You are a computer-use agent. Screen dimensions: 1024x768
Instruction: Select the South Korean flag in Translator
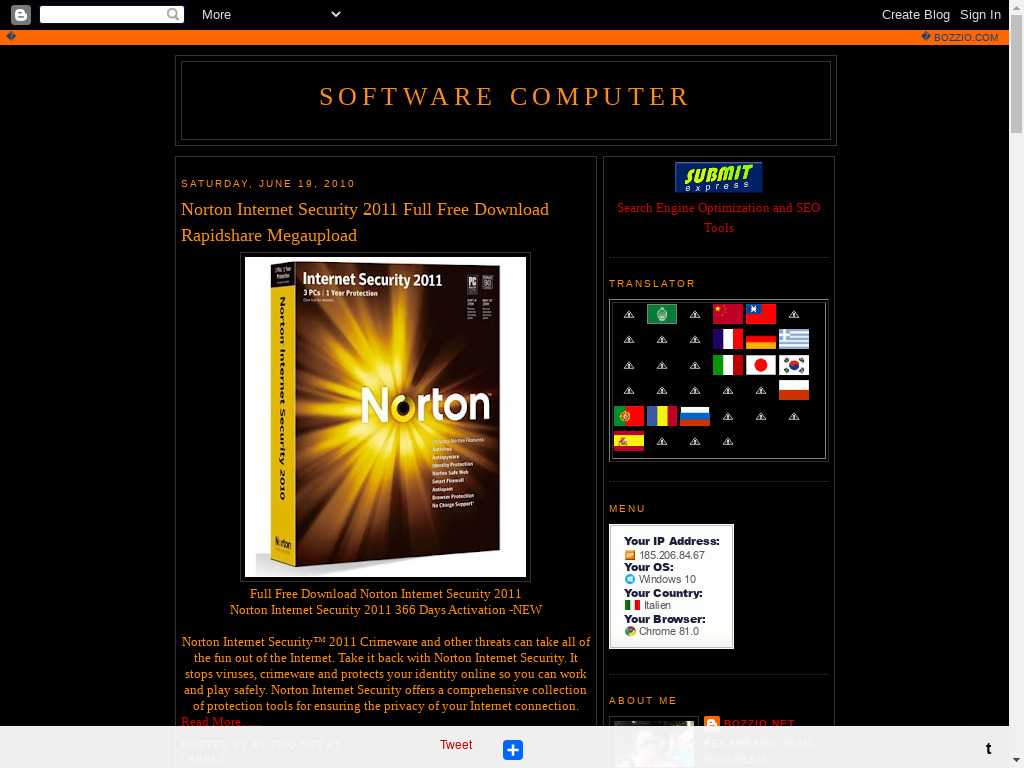coord(793,364)
